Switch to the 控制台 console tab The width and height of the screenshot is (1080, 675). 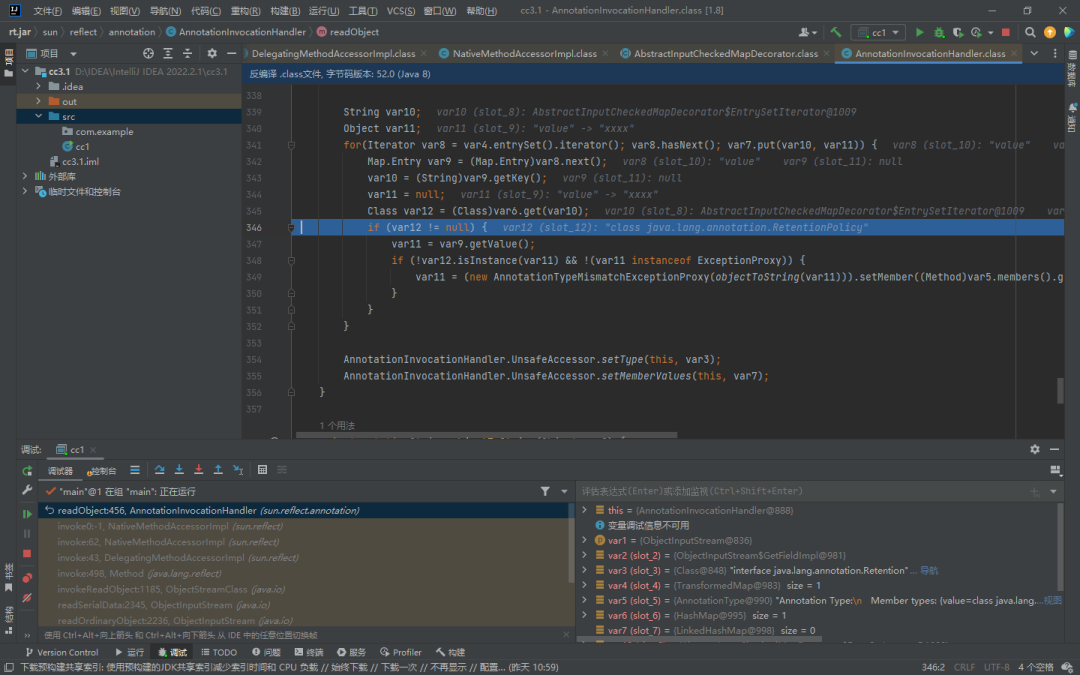click(x=101, y=470)
